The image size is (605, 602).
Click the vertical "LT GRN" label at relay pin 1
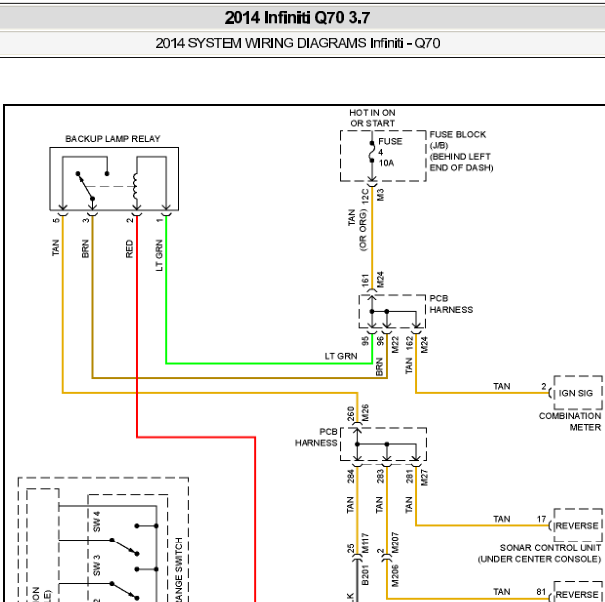[x=159, y=255]
